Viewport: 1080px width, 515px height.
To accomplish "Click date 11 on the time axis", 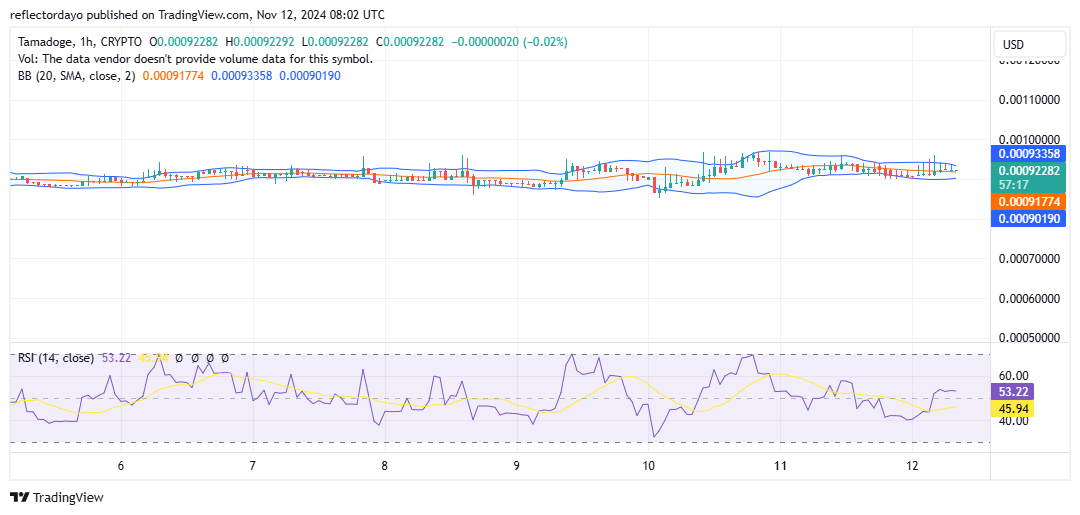I will click(780, 465).
